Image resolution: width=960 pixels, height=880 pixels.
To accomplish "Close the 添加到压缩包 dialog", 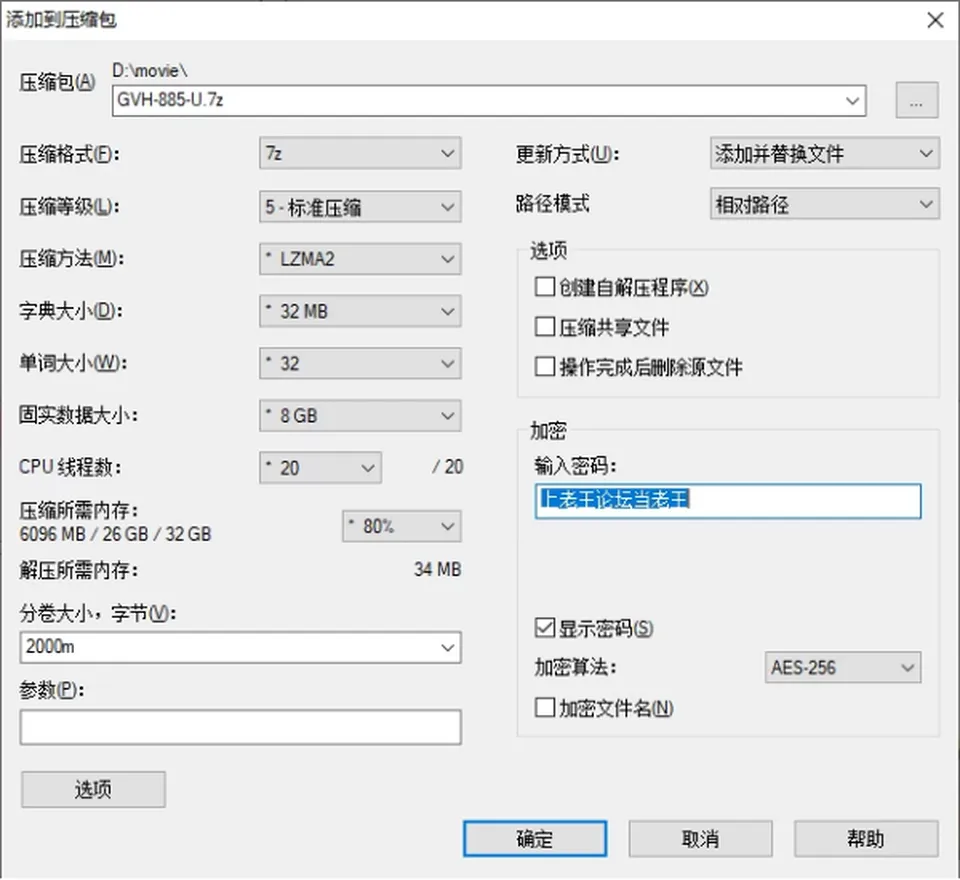I will click(935, 20).
